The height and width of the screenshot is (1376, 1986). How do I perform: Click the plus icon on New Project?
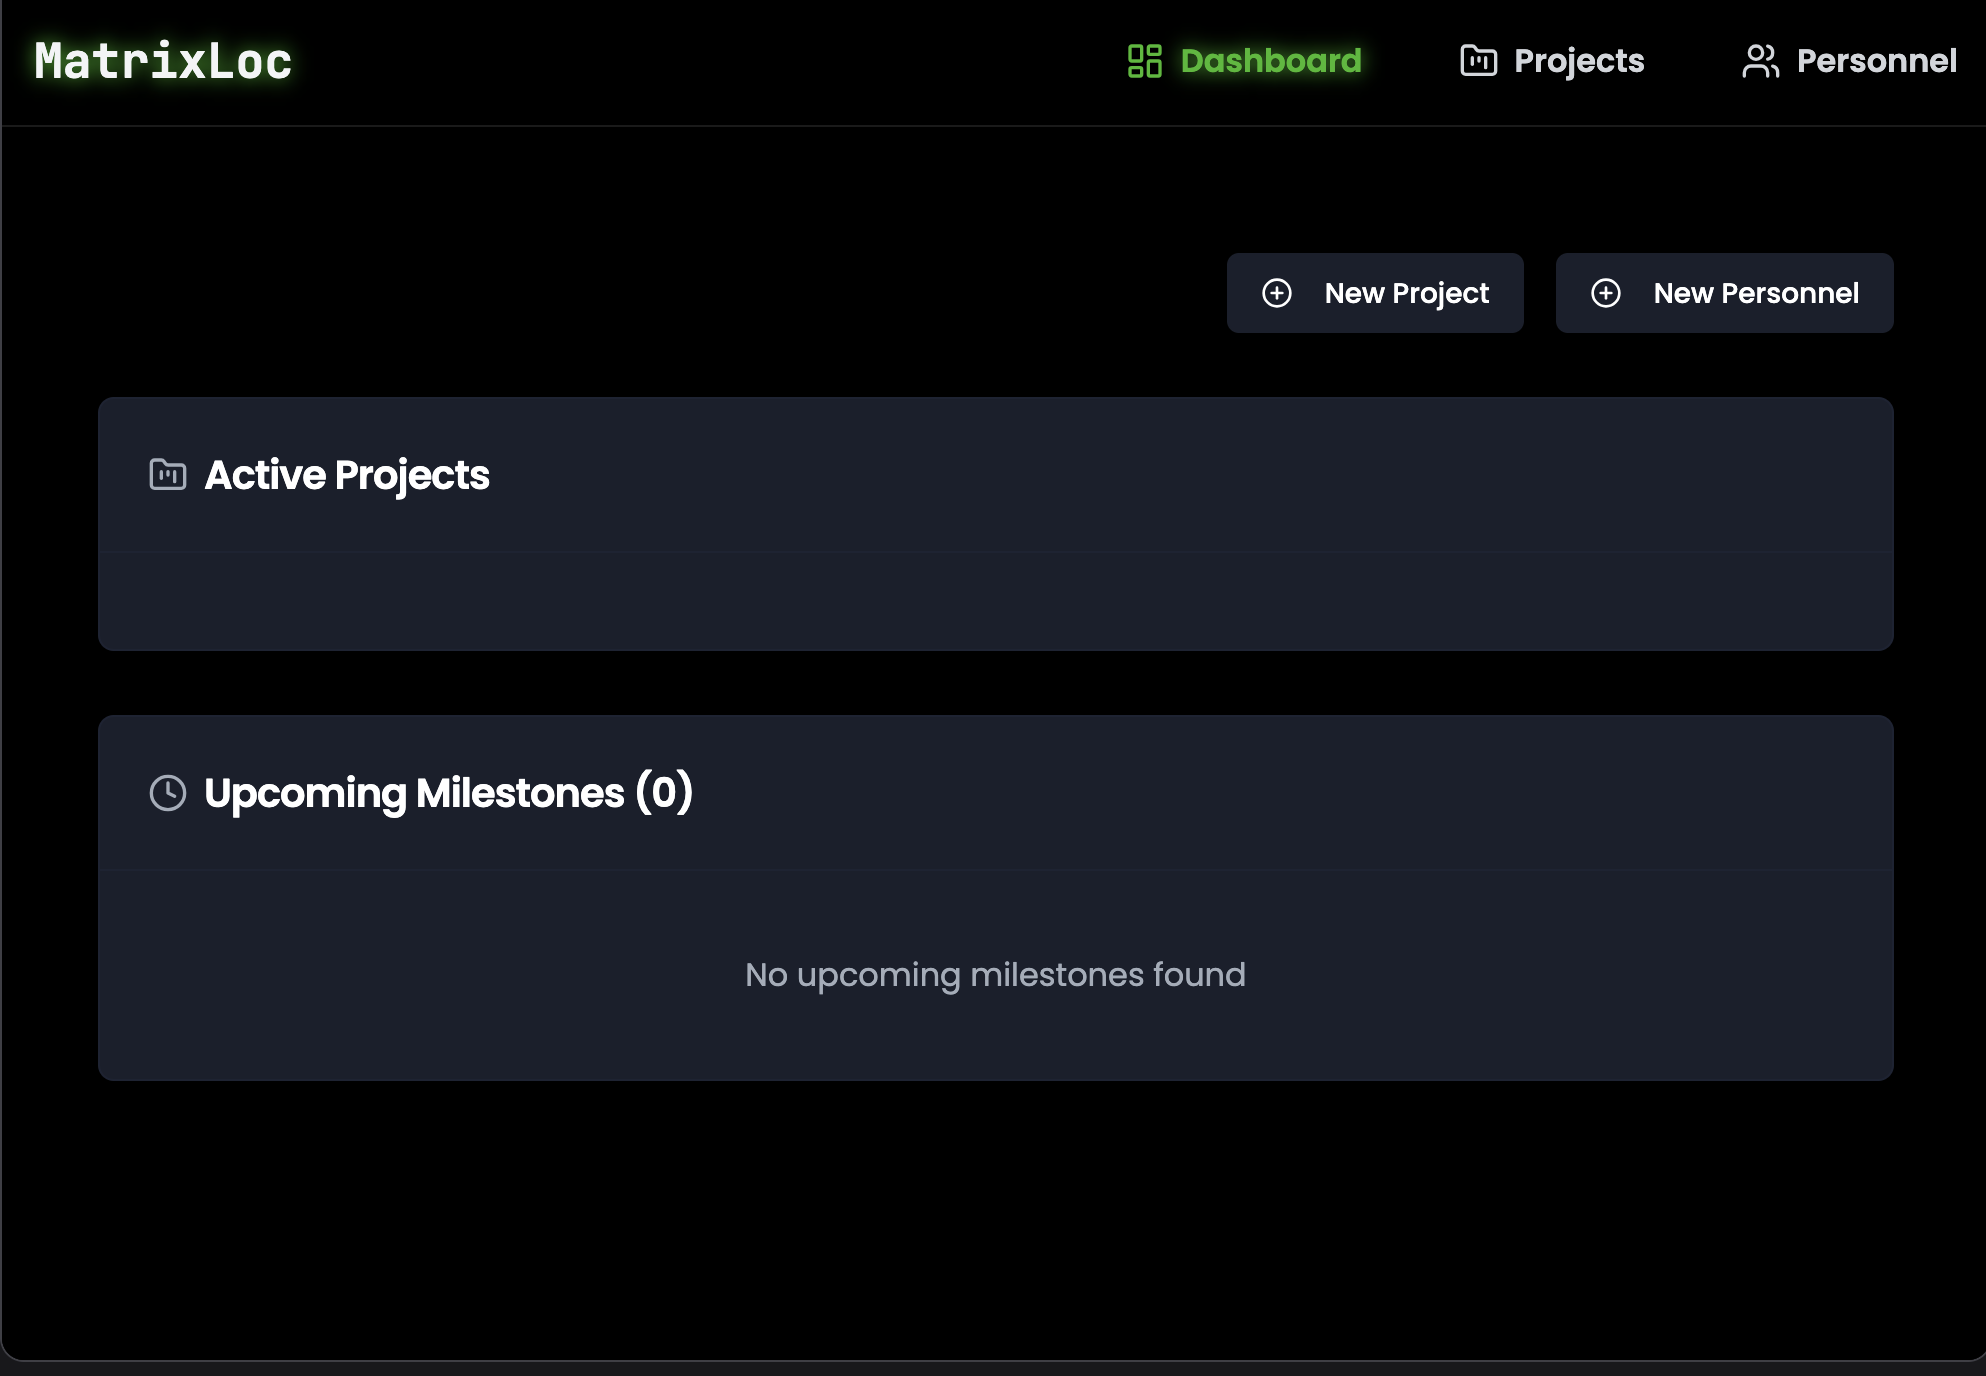(1277, 293)
